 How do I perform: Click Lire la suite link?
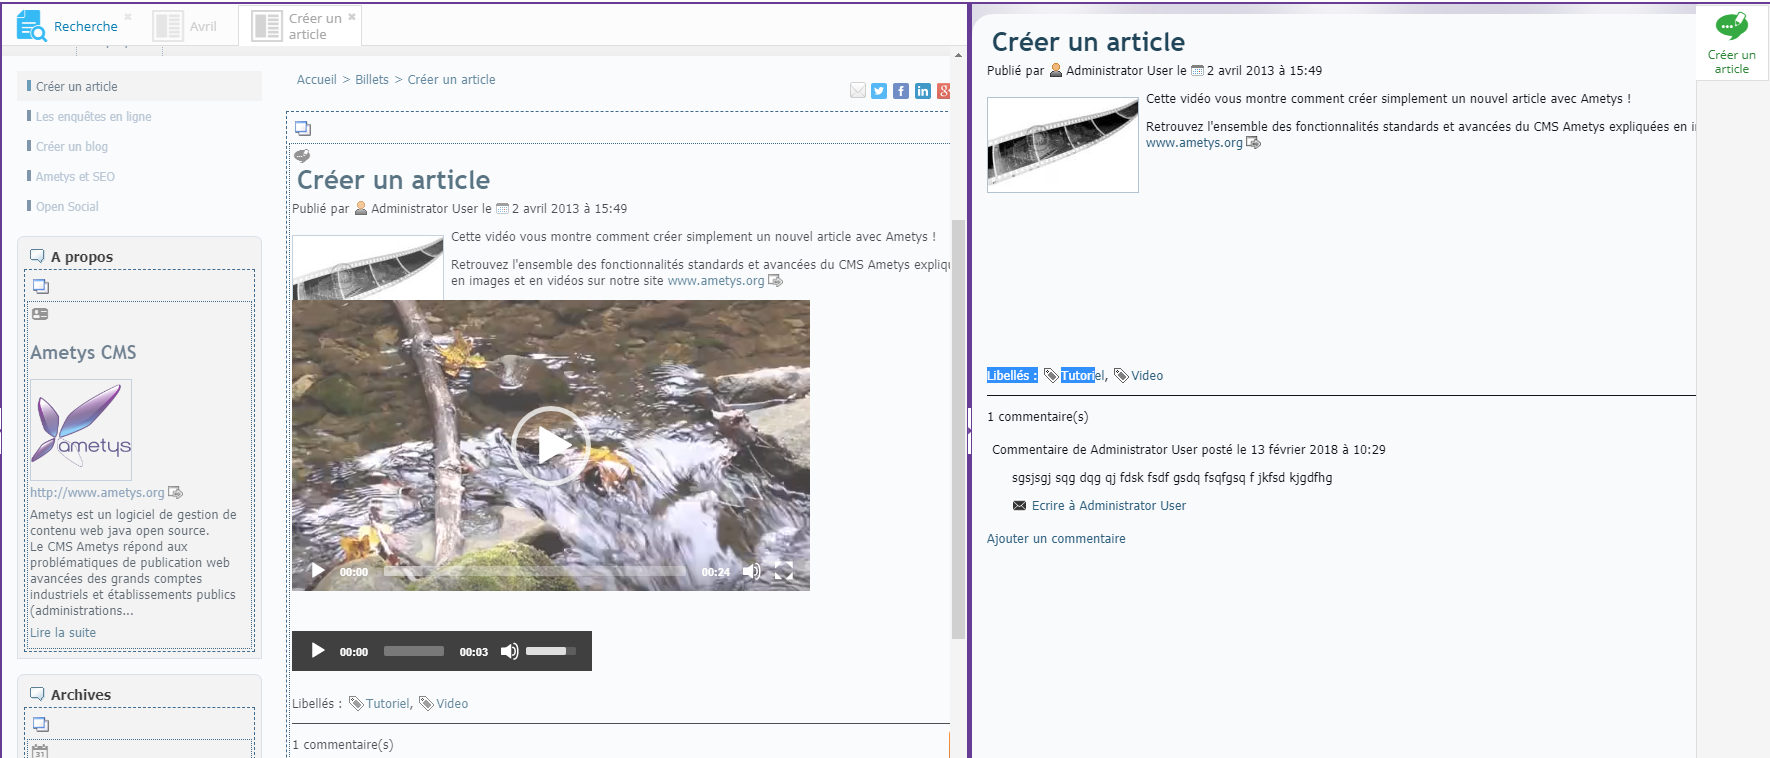(x=63, y=633)
